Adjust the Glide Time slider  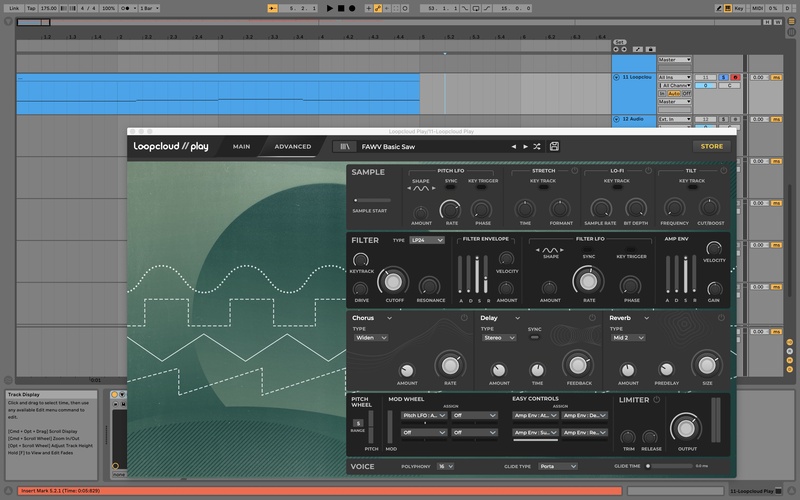tap(650, 466)
